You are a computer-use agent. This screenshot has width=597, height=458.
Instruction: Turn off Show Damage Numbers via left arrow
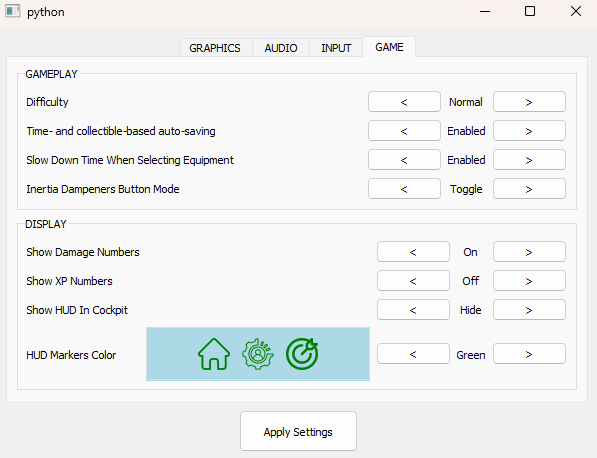[413, 252]
